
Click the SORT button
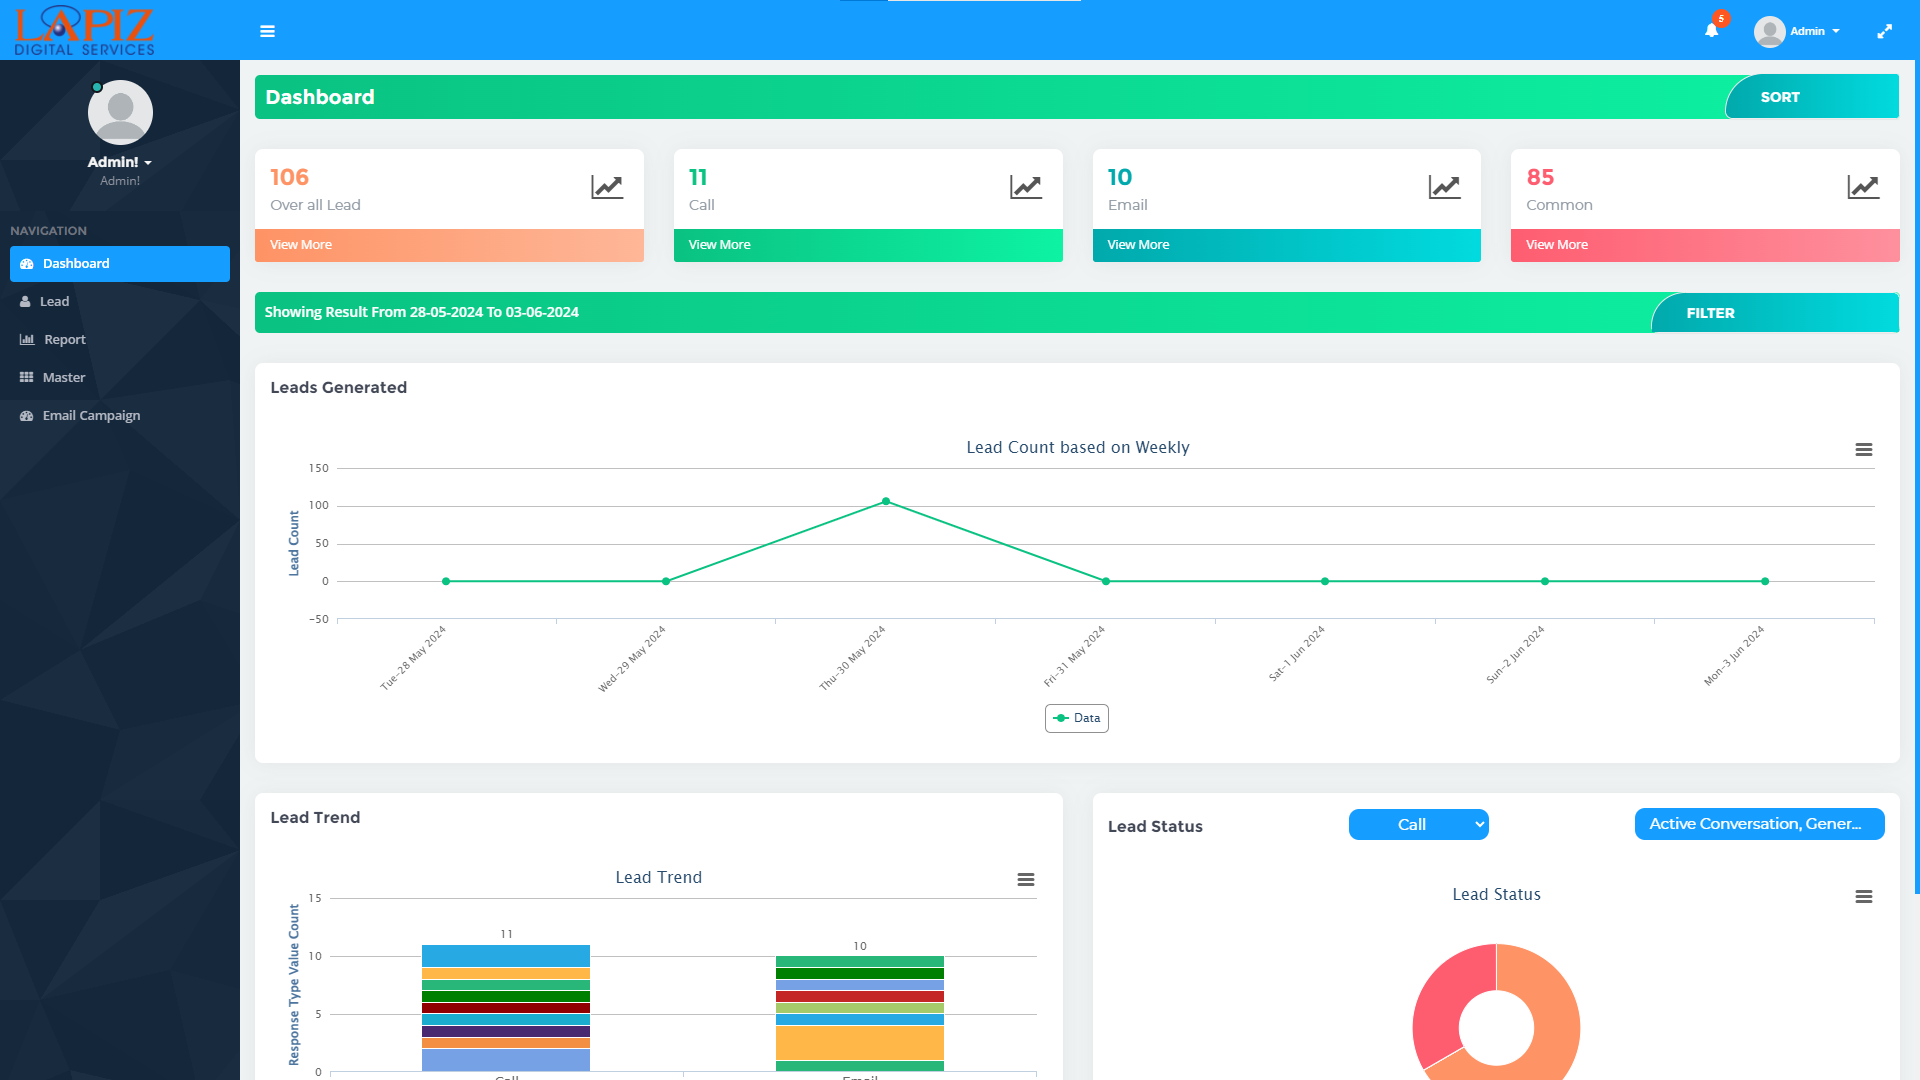pos(1812,97)
